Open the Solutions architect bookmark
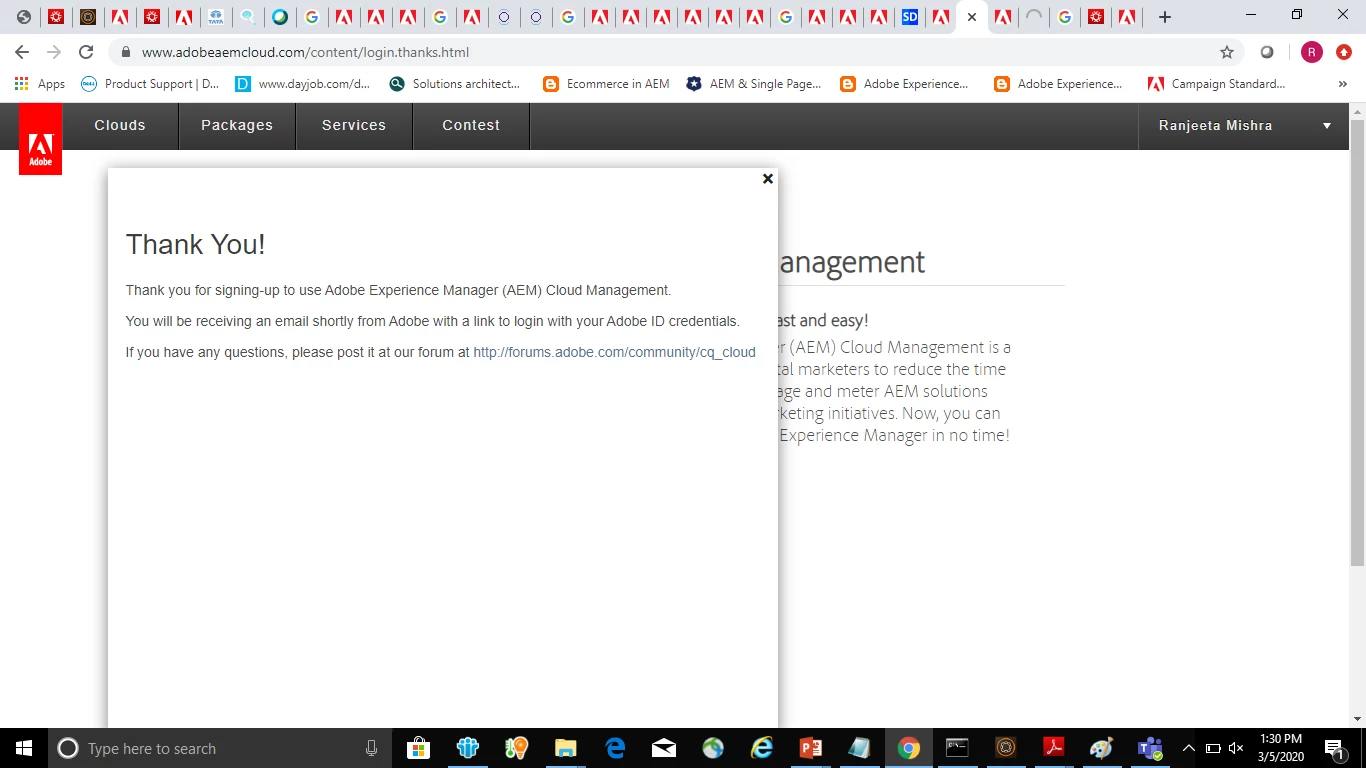 455,84
